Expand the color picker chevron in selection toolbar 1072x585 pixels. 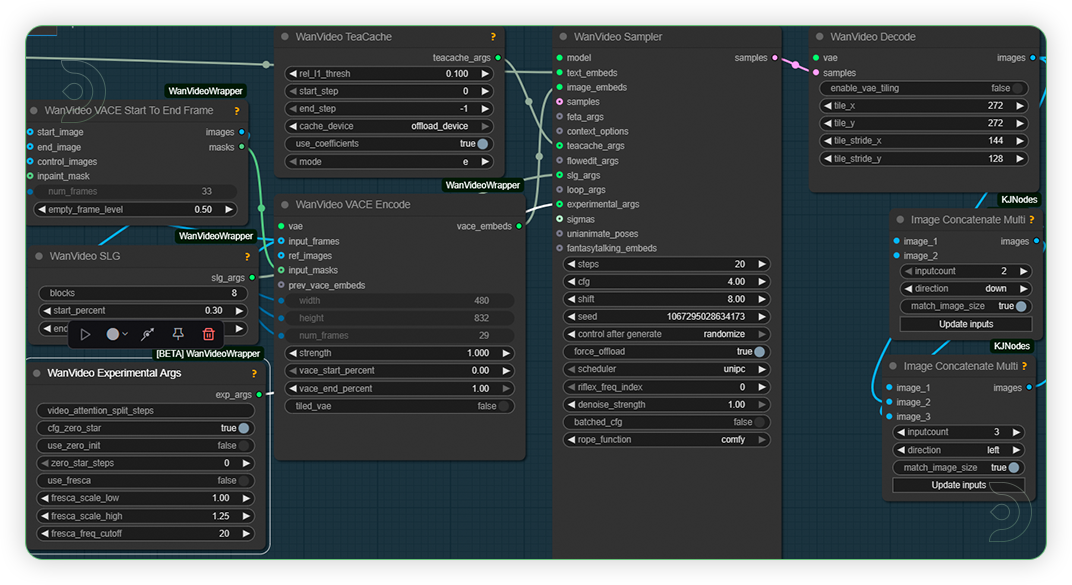pos(125,334)
